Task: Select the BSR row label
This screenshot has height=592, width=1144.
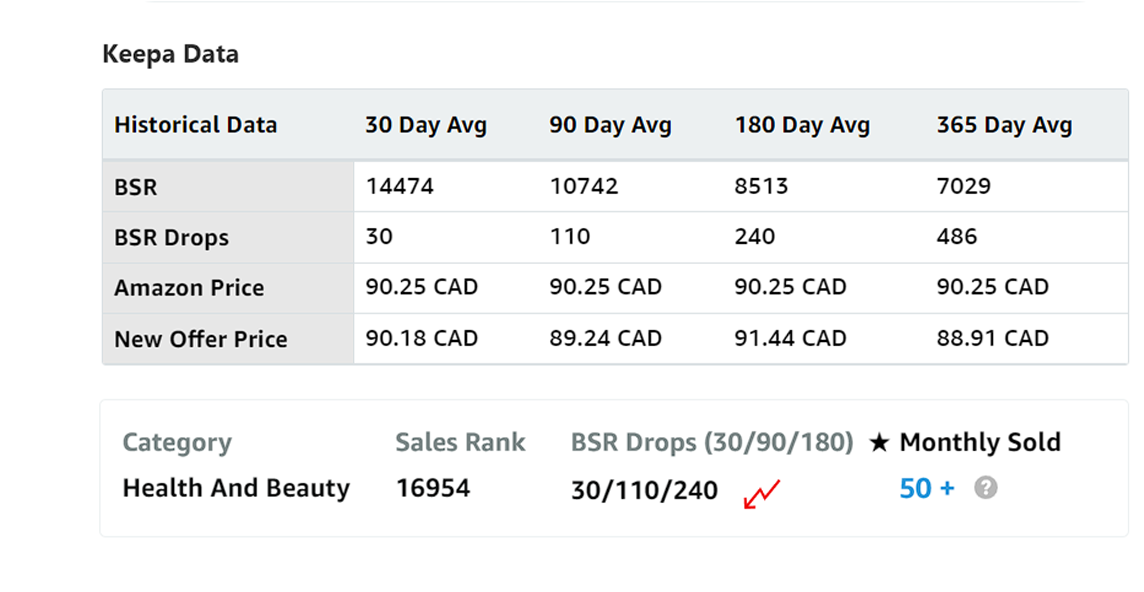Action: (136, 187)
